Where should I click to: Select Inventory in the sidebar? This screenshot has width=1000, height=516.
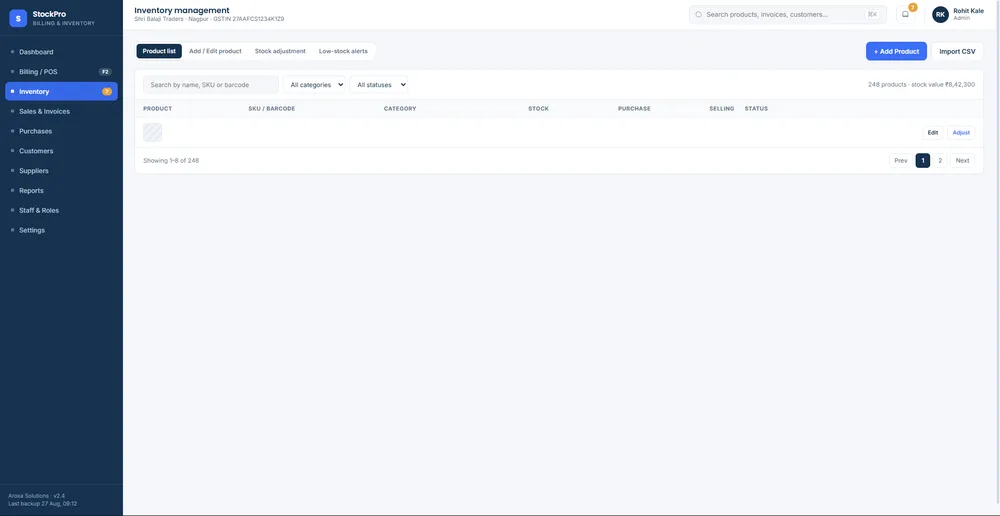pos(61,91)
